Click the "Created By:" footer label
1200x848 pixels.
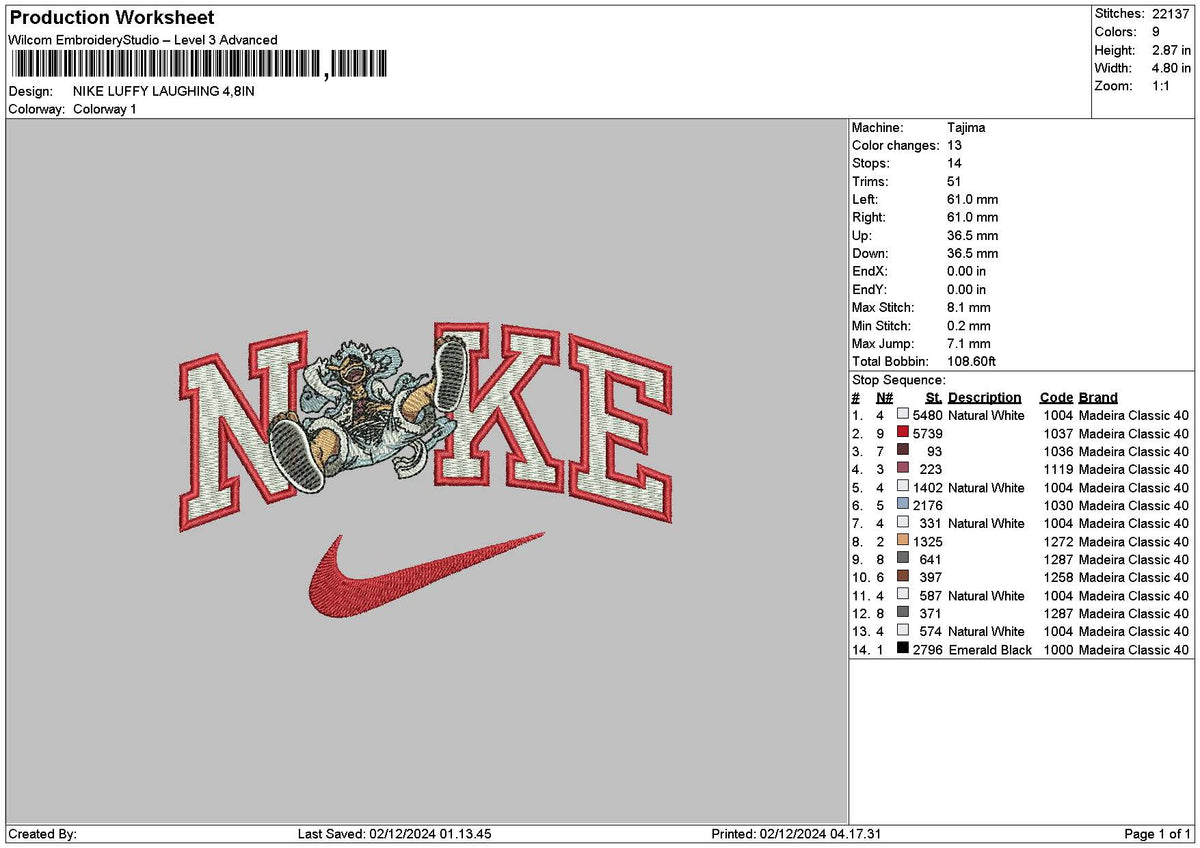(42, 834)
